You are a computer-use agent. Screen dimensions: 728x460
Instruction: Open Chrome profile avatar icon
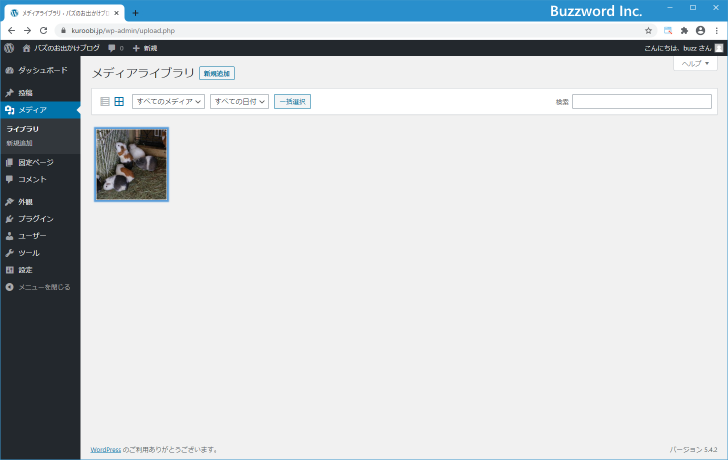tap(700, 30)
